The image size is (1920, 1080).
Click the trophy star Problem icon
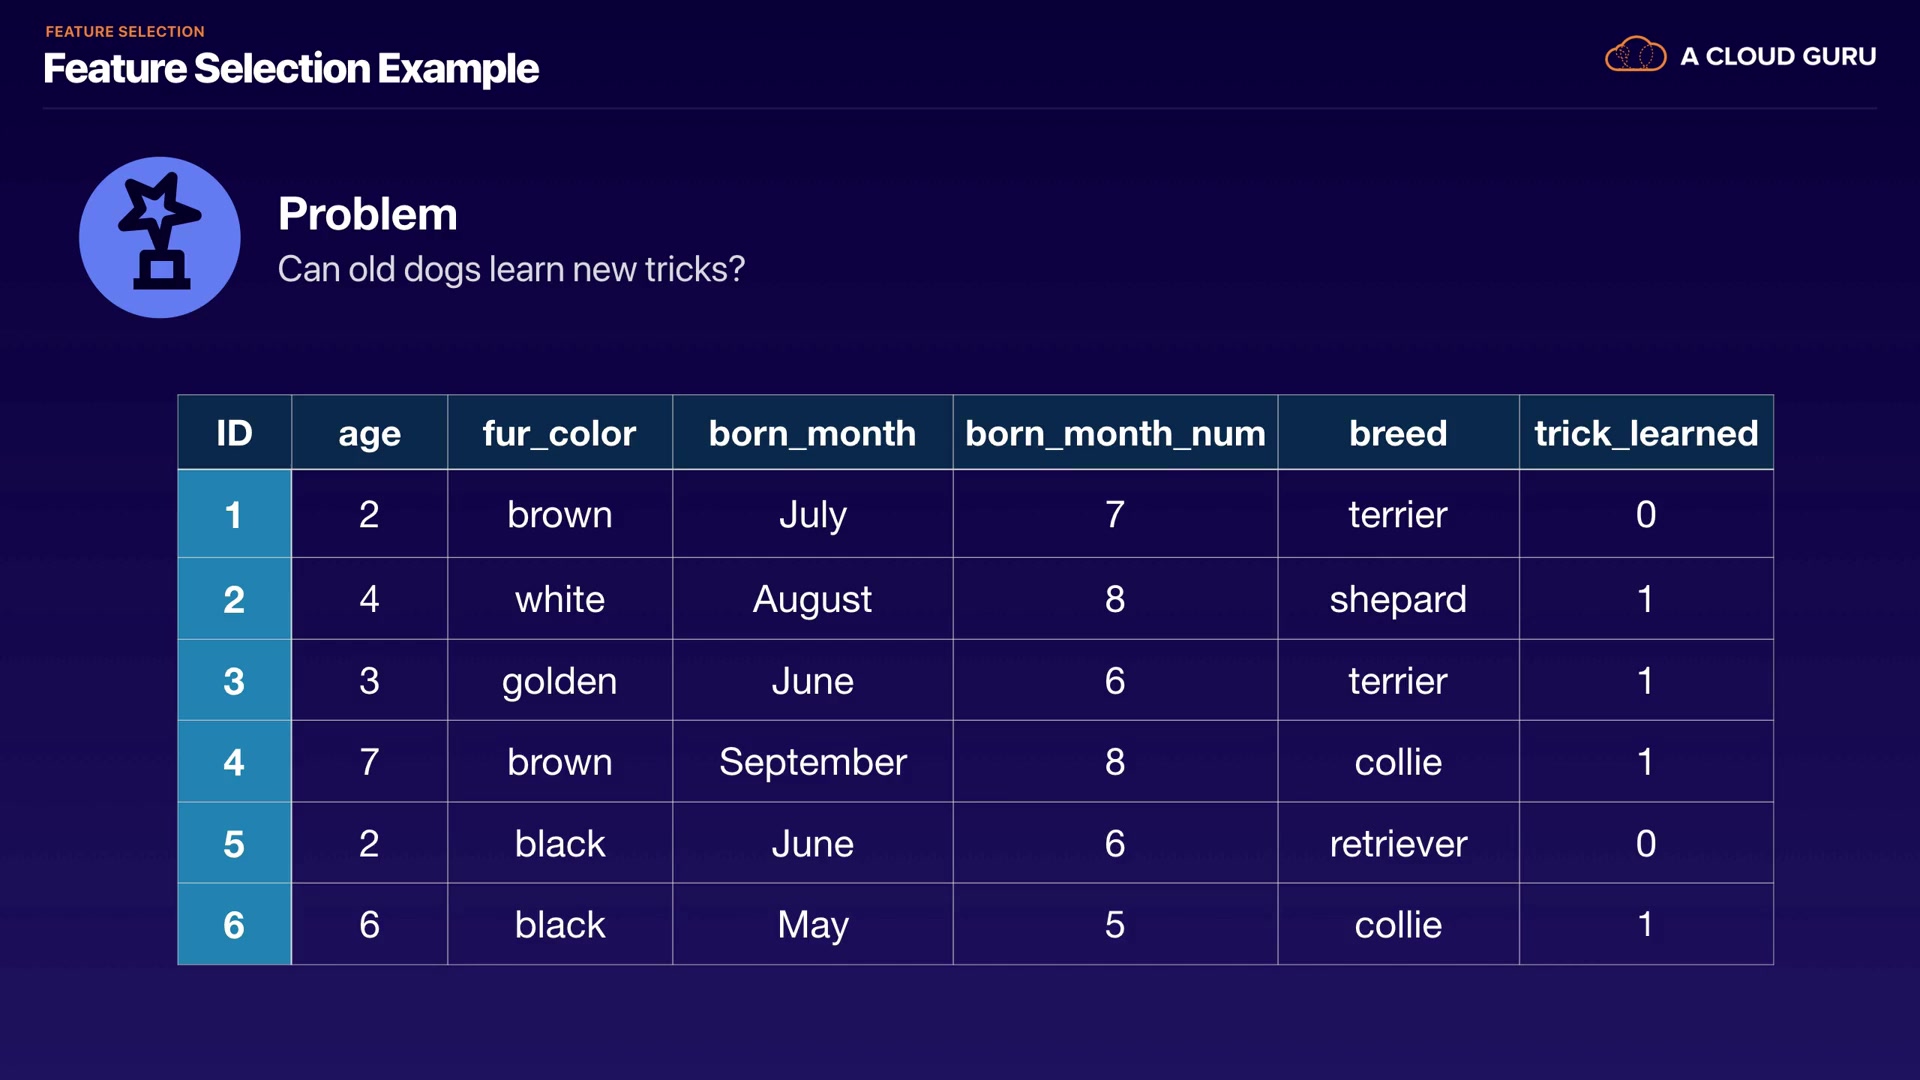click(x=160, y=237)
